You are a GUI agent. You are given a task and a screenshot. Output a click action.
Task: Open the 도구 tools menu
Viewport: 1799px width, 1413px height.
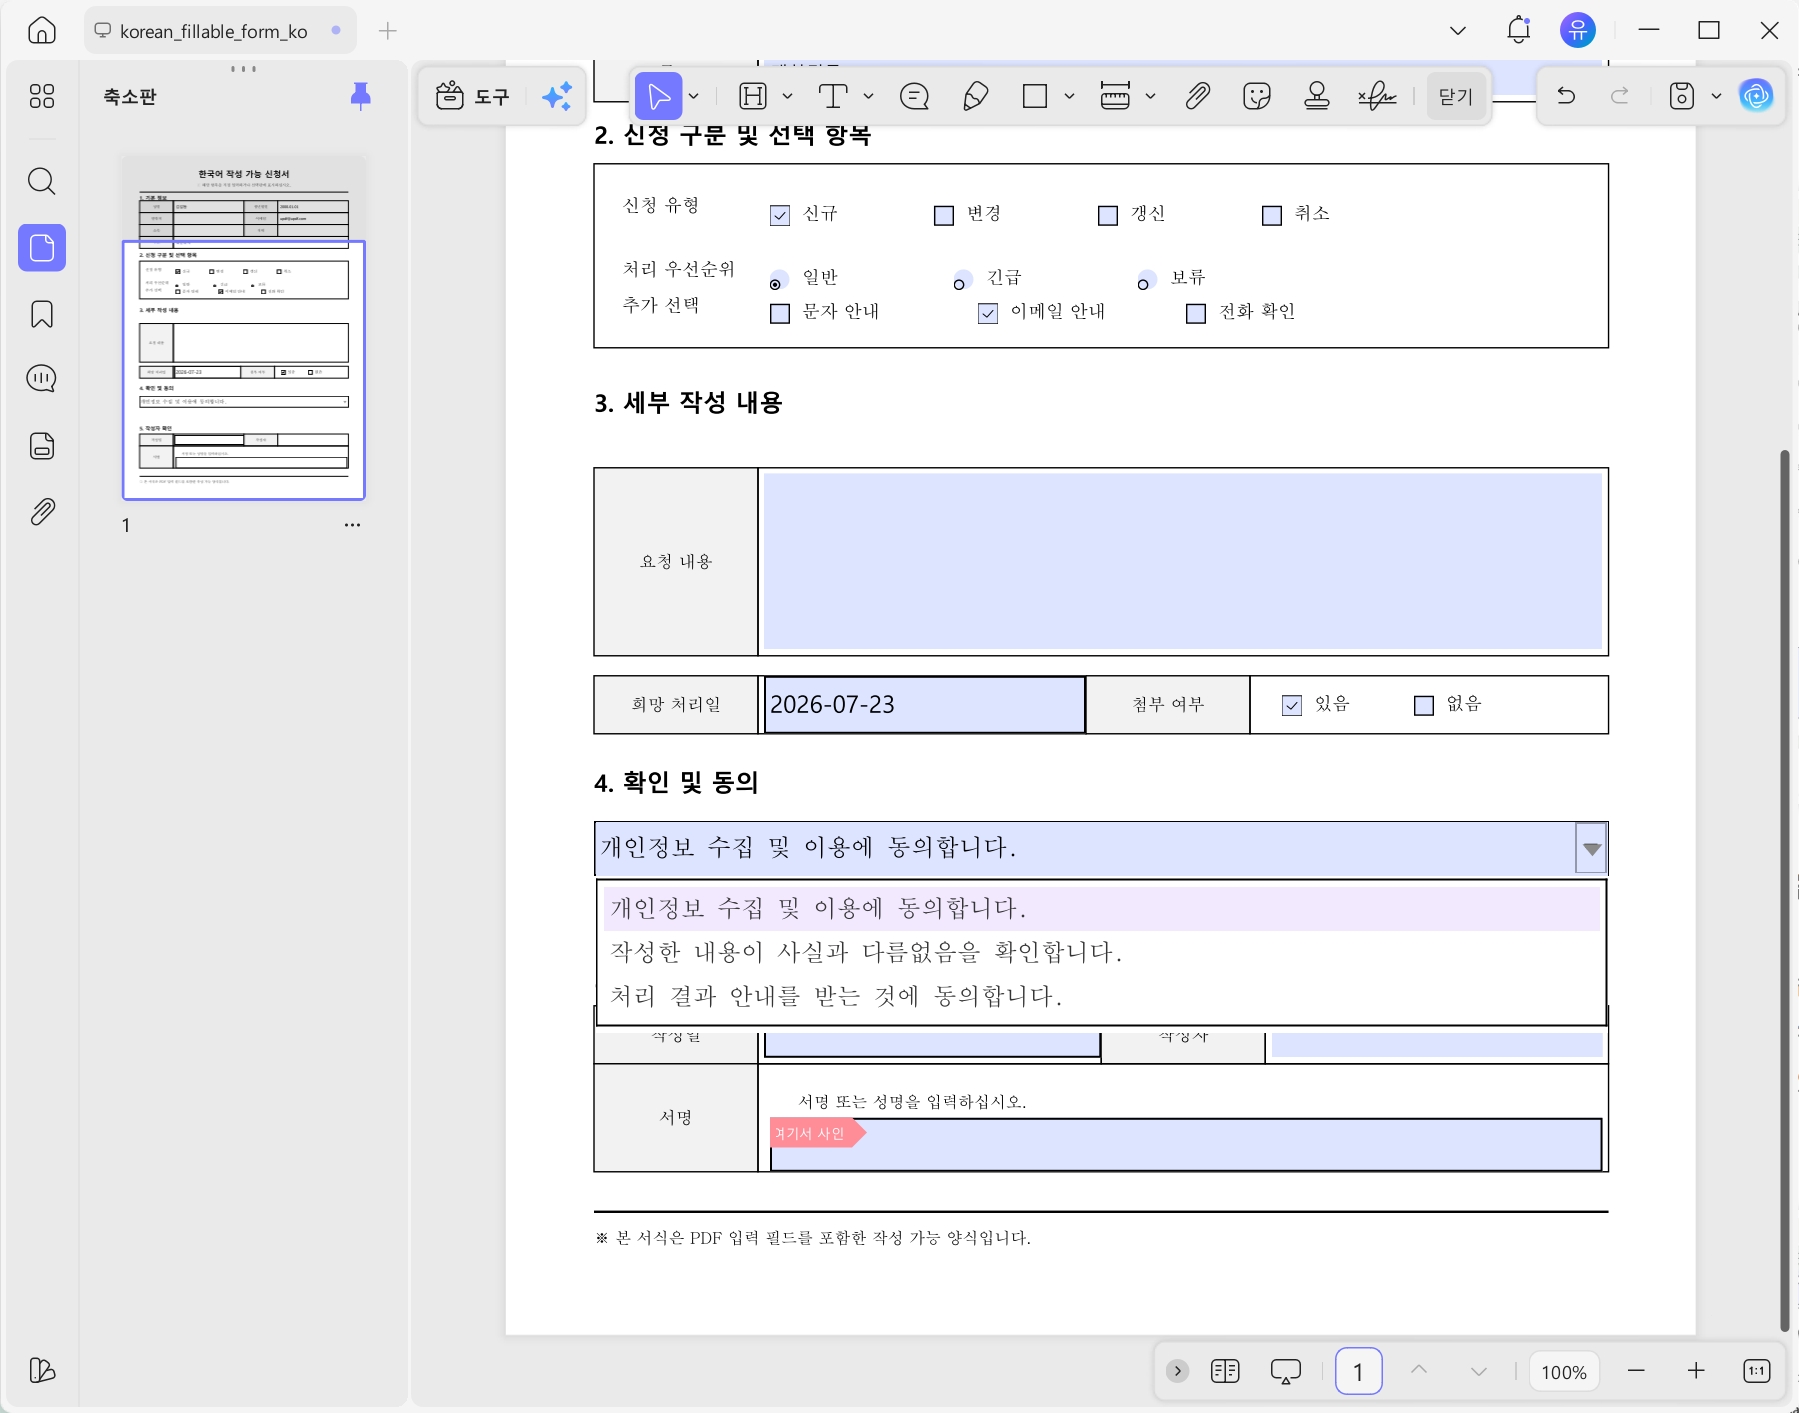tap(472, 96)
